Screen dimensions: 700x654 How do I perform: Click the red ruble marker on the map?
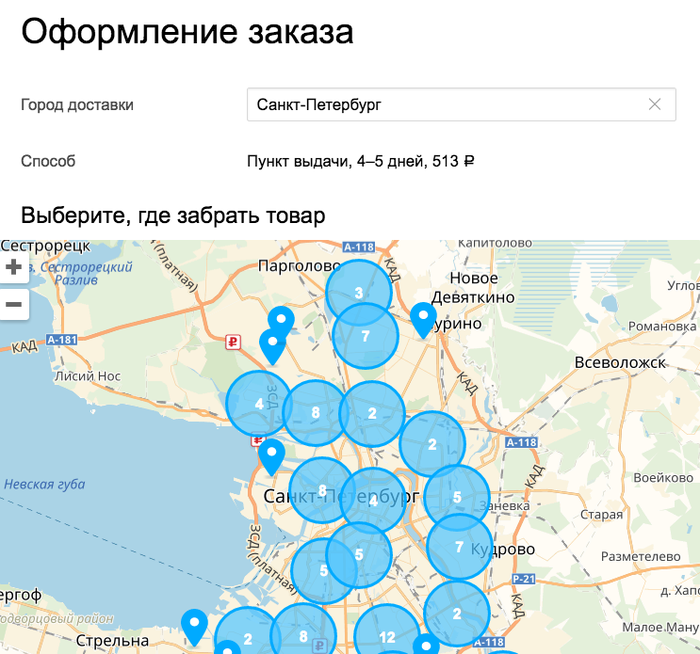pyautogui.click(x=233, y=341)
